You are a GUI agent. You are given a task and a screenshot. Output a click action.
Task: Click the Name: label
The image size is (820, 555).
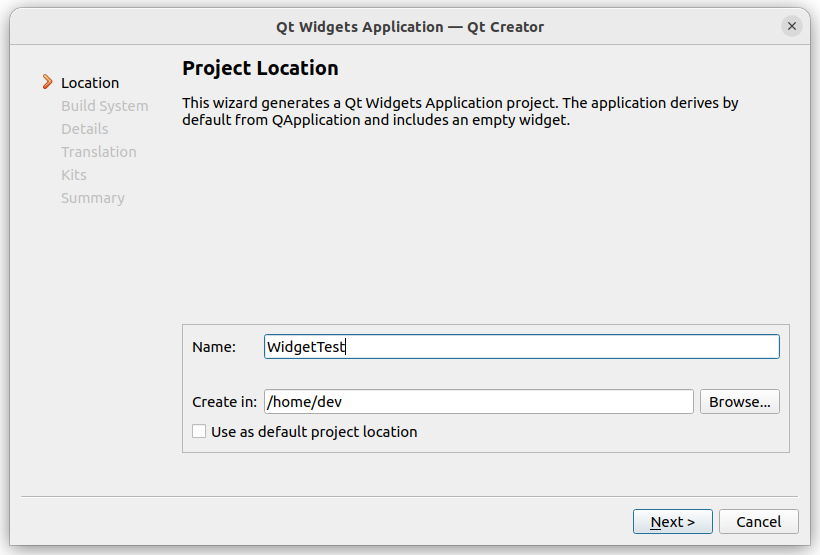(214, 347)
